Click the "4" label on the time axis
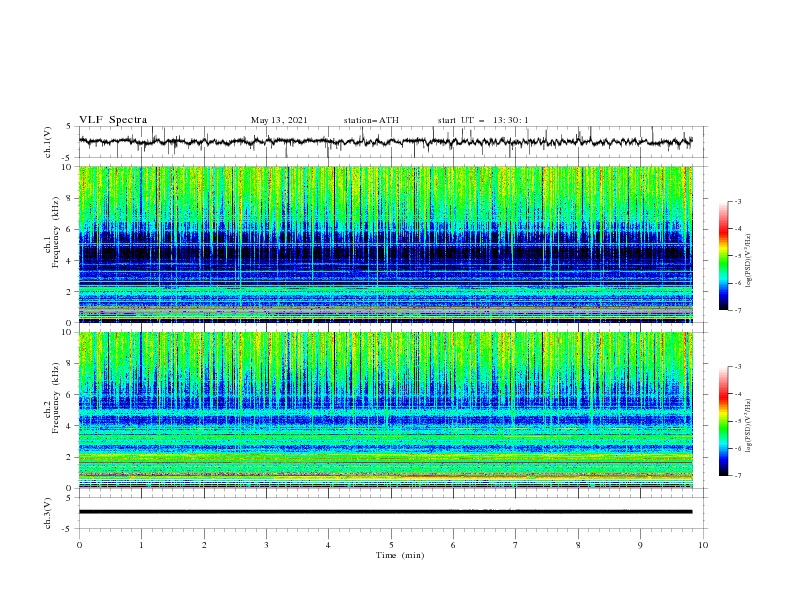The image size is (792, 612). (x=328, y=545)
